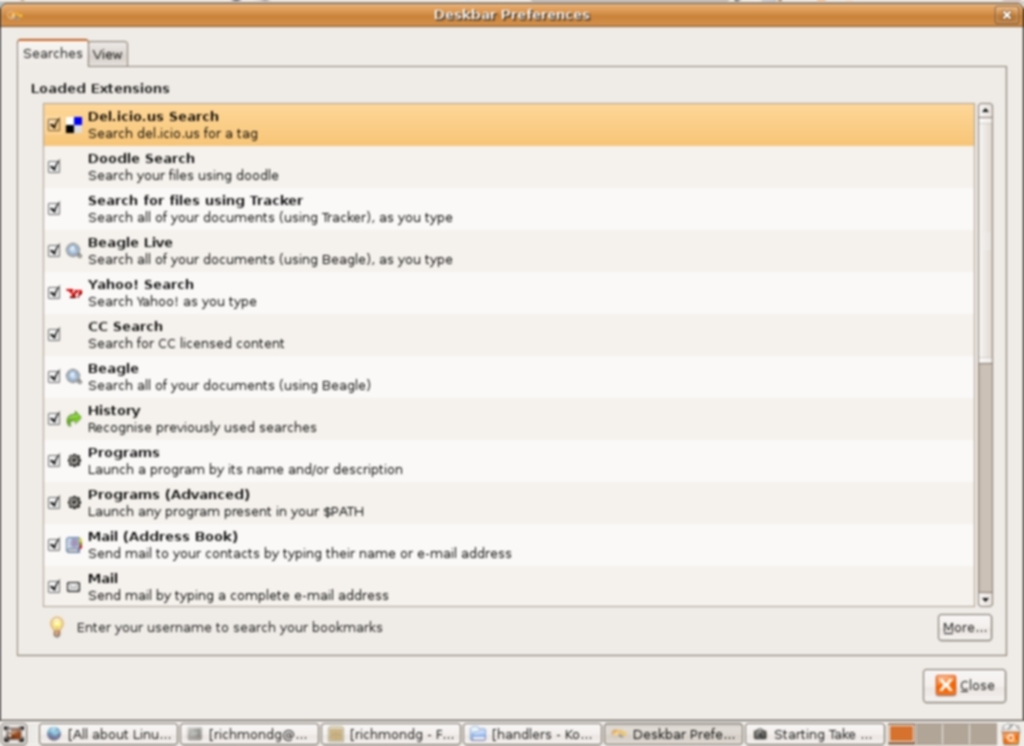Screen dimensions: 1024x746
Task: Select the orange workspace in the switcher
Action: coord(901,734)
